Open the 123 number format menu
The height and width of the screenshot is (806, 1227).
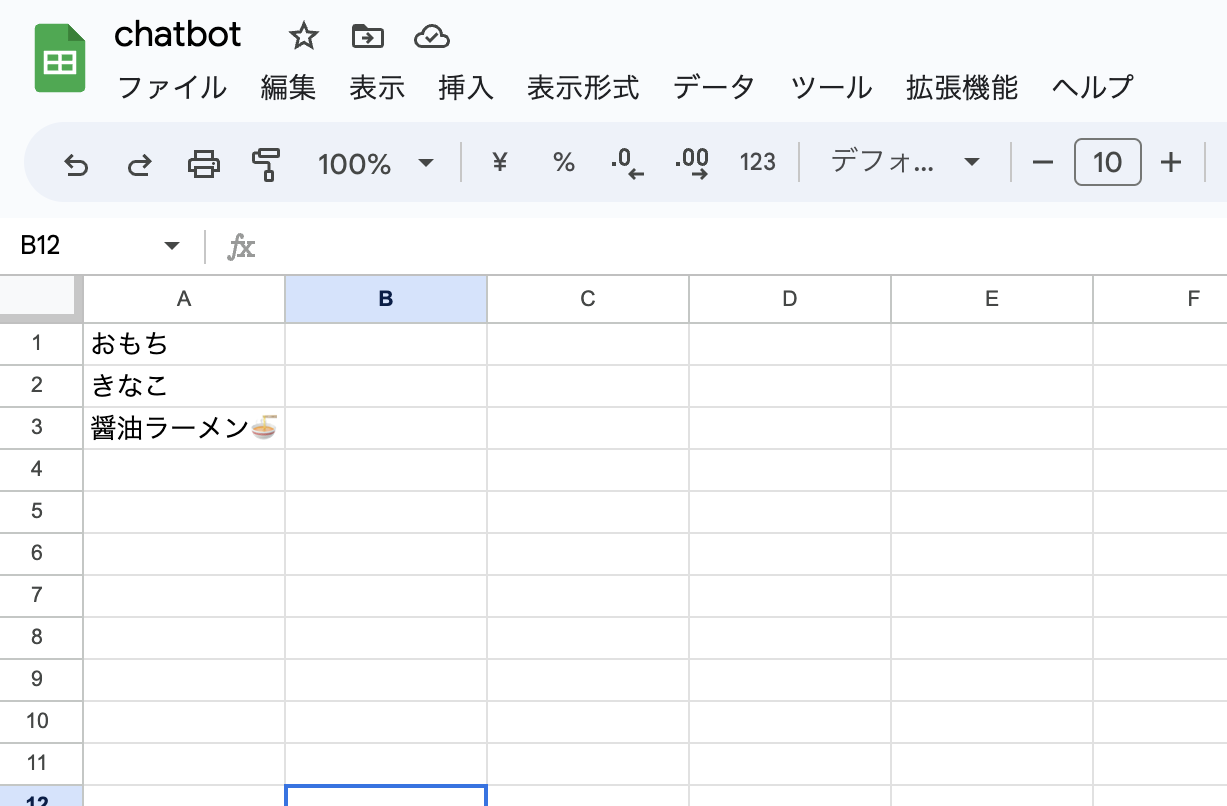click(757, 162)
